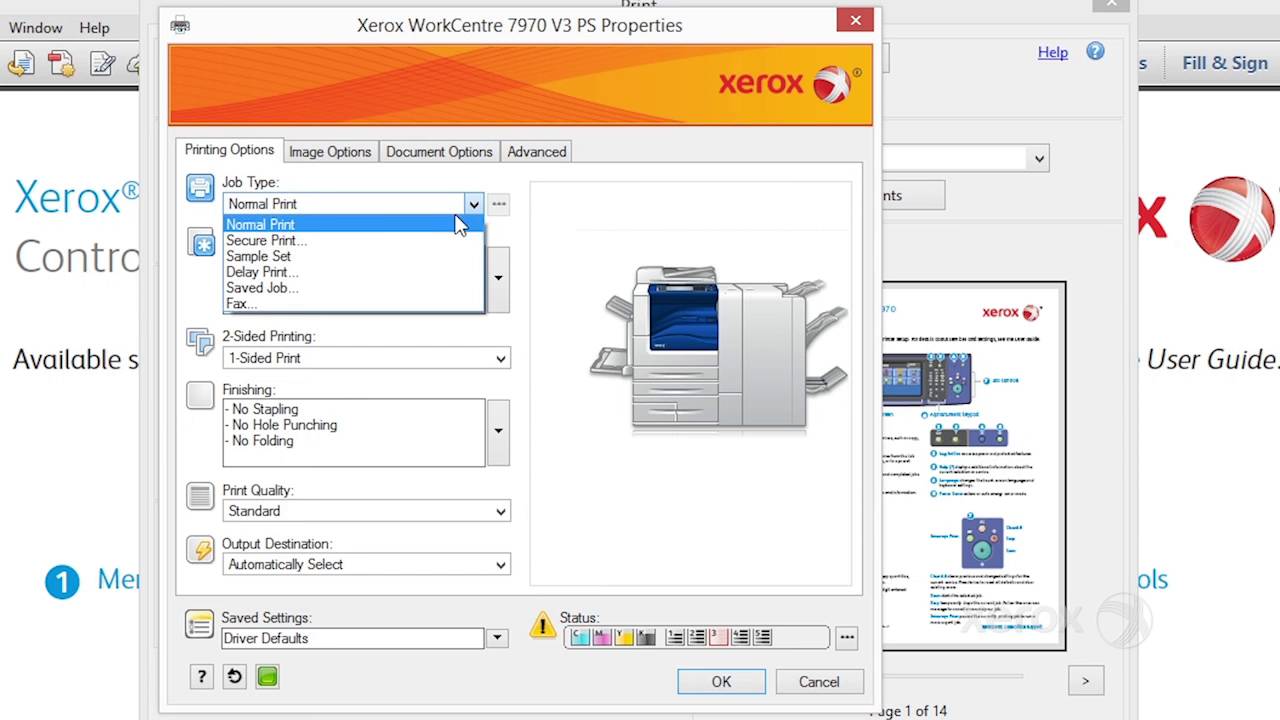Click the red Tray 3 status icon
This screenshot has width=1280, height=720.
(719, 637)
